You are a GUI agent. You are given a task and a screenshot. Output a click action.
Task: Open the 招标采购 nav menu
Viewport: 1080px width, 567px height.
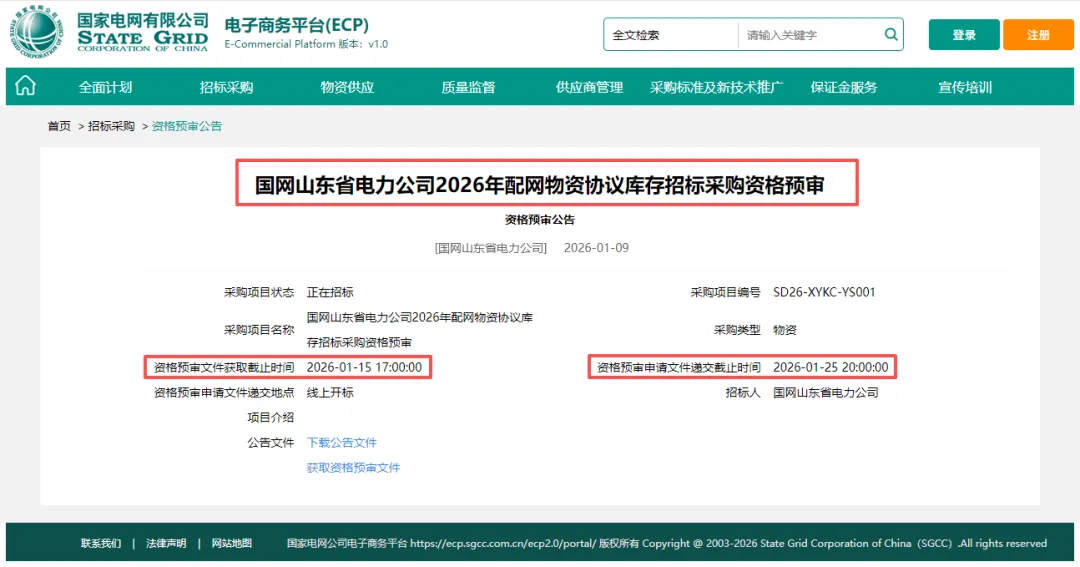tap(227, 87)
